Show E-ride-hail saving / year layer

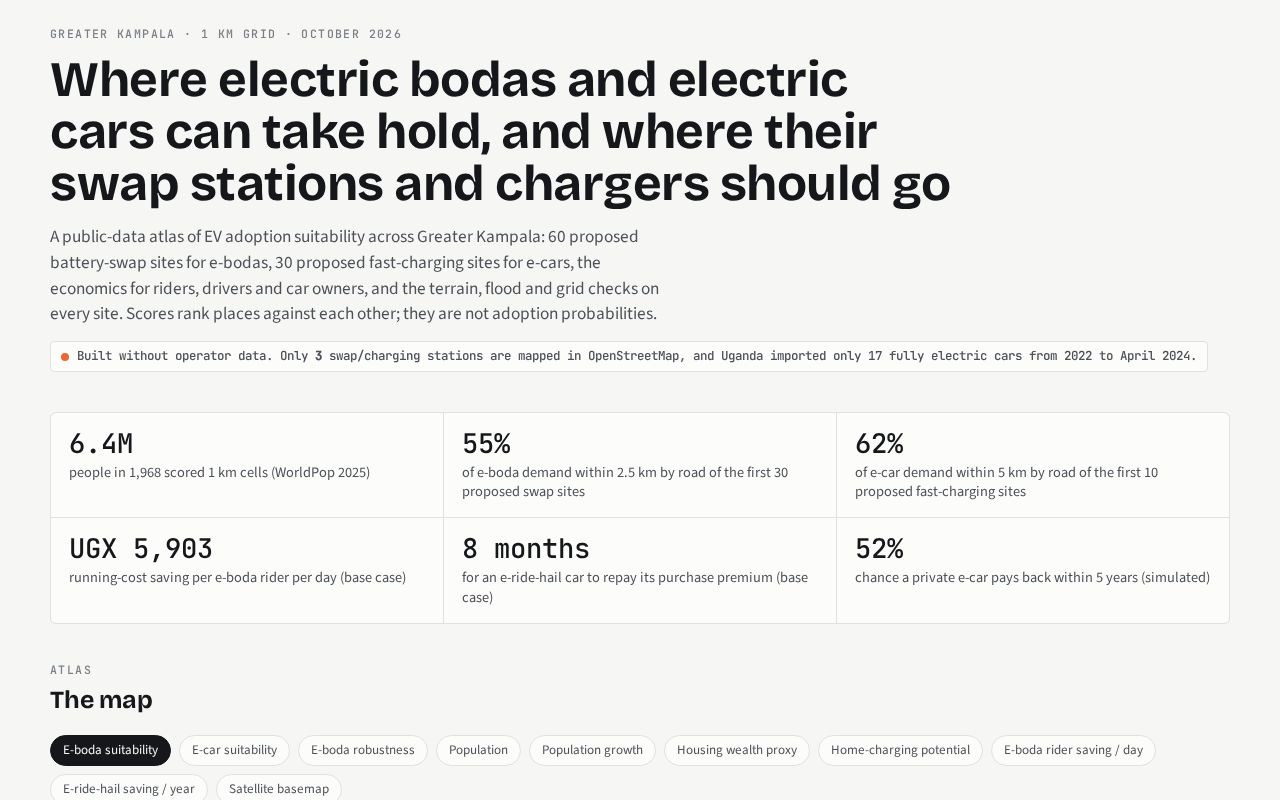pos(129,788)
